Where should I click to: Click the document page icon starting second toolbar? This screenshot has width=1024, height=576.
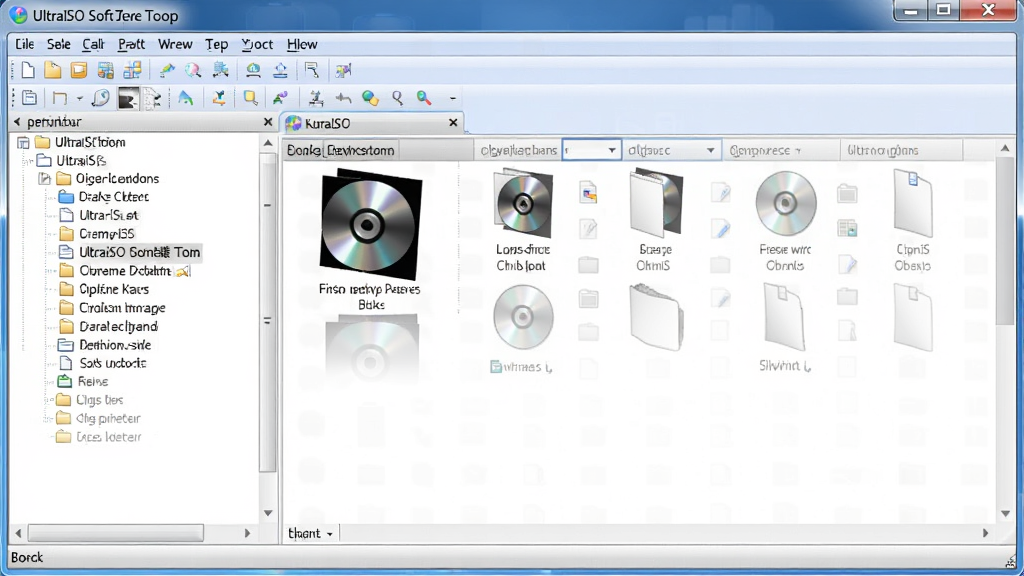(x=29, y=98)
